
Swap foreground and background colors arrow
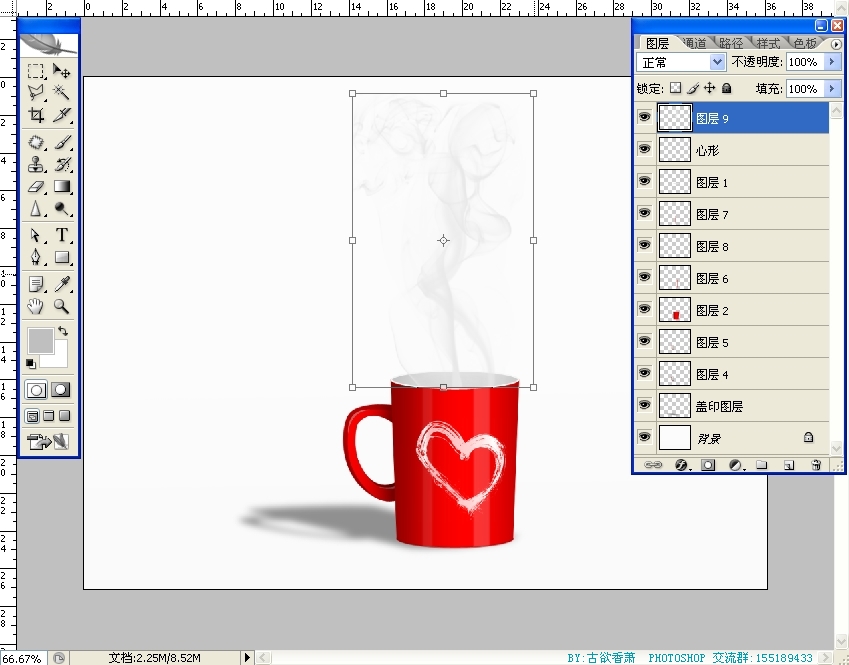tap(63, 331)
